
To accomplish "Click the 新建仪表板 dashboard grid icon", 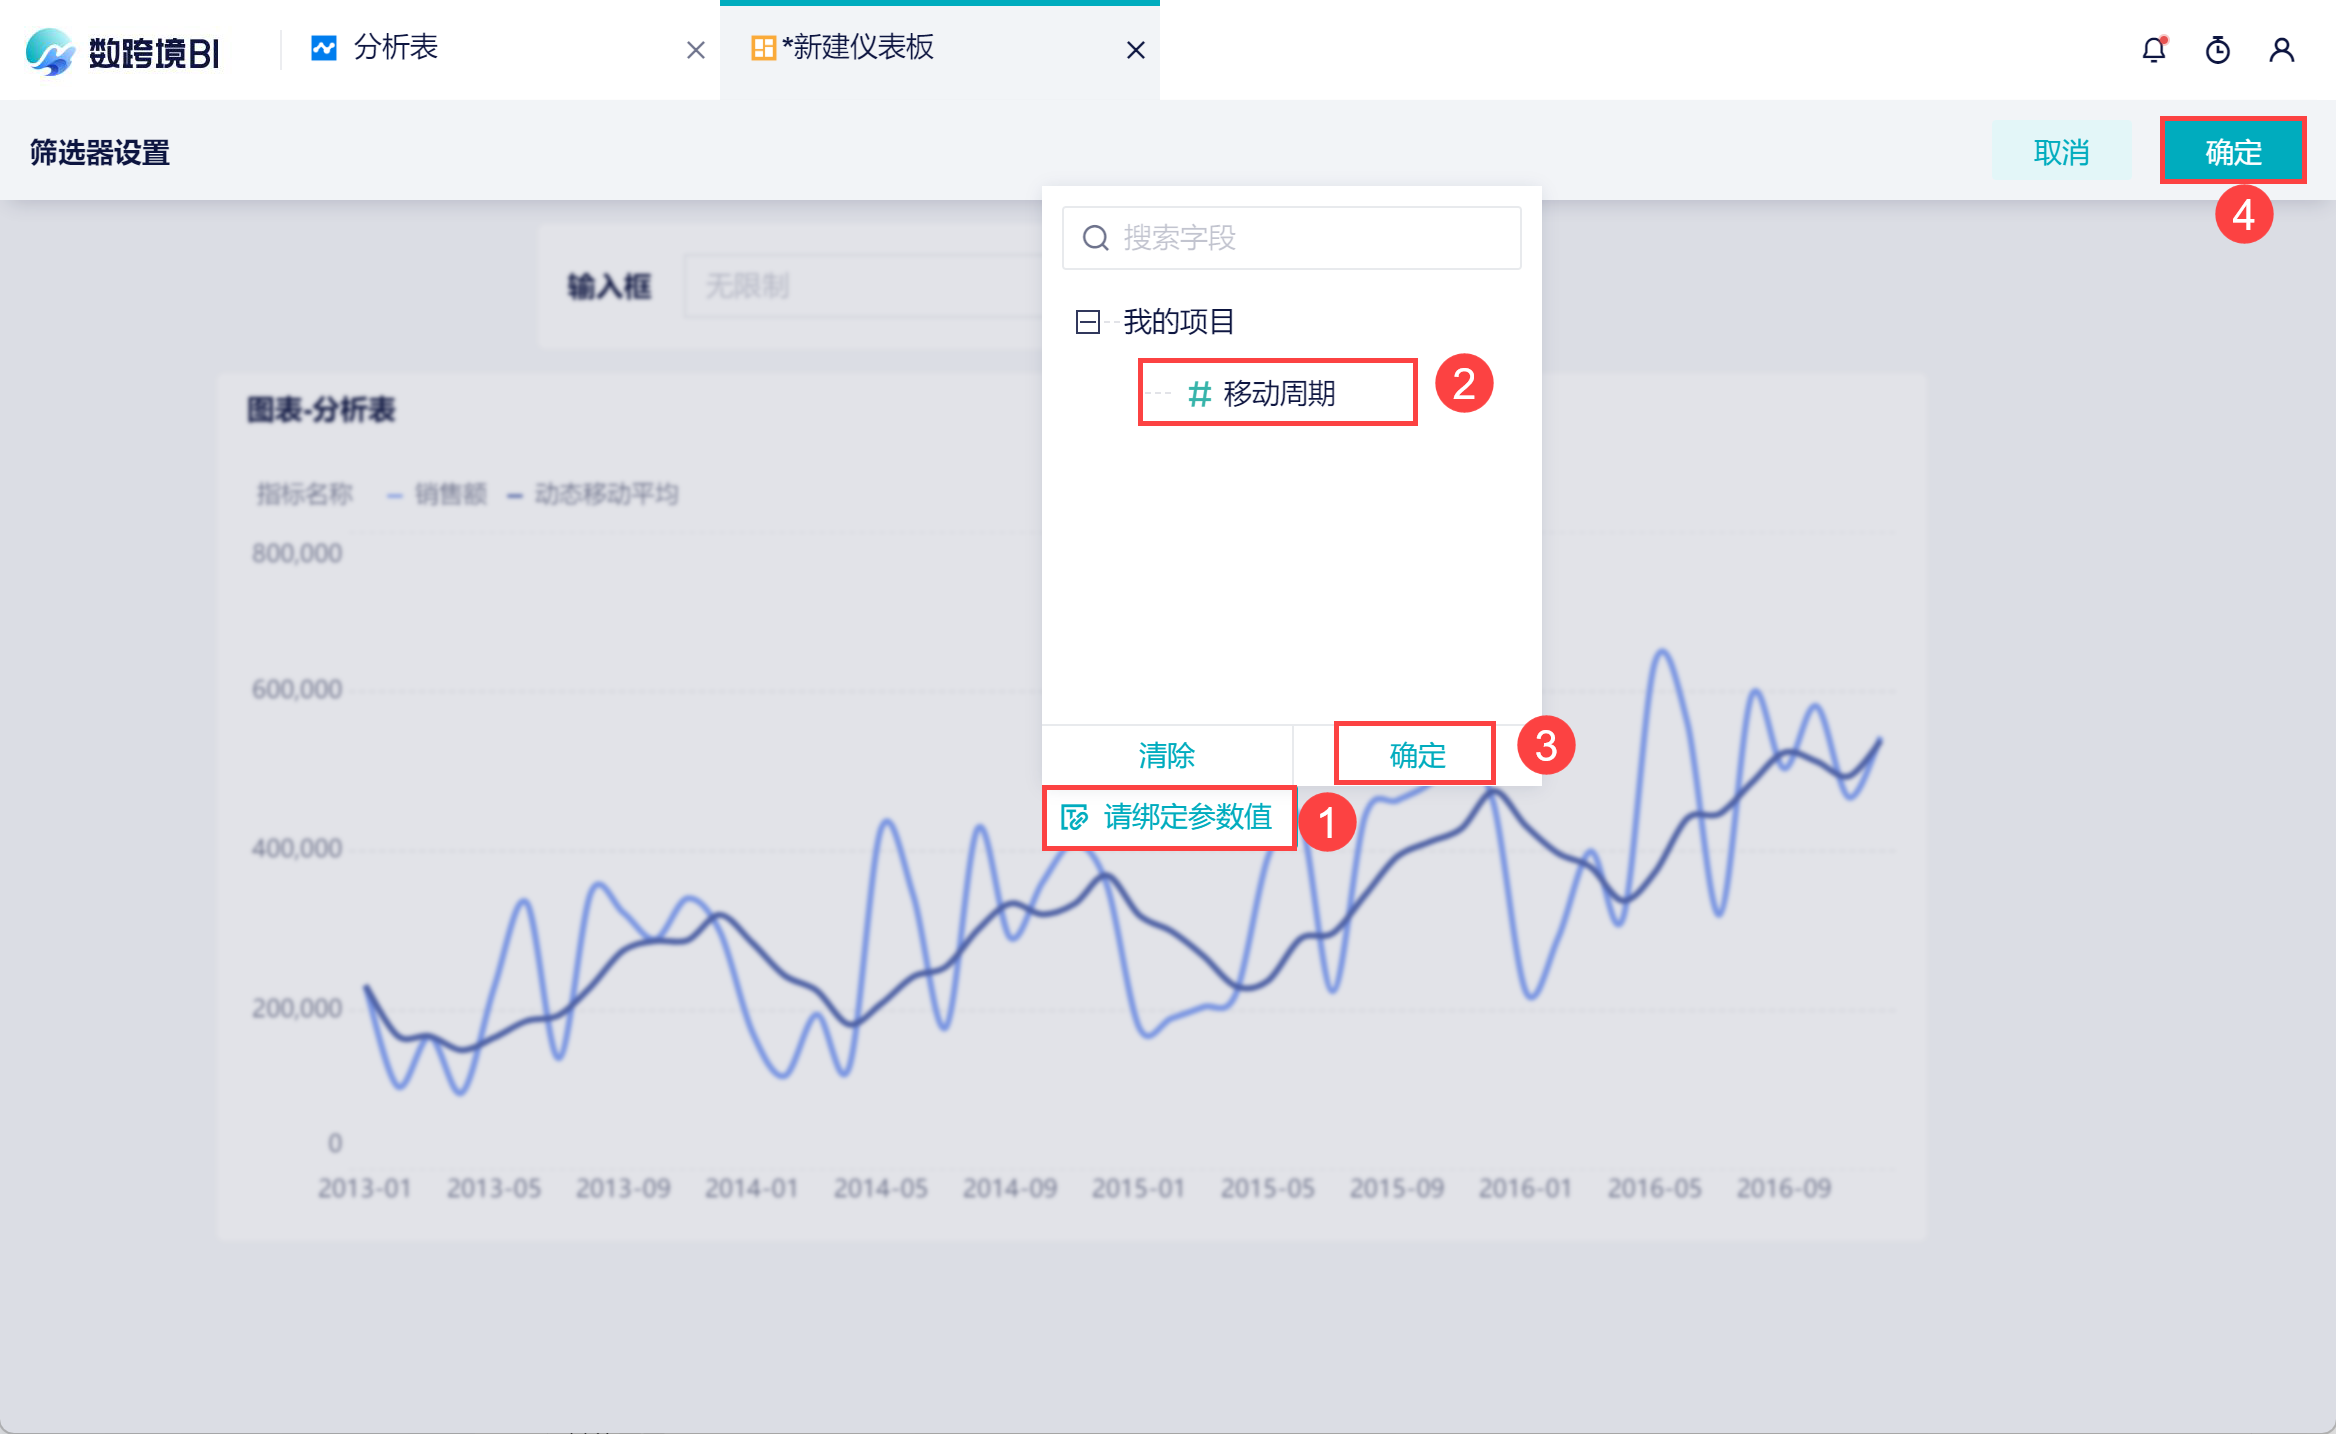I will (763, 48).
